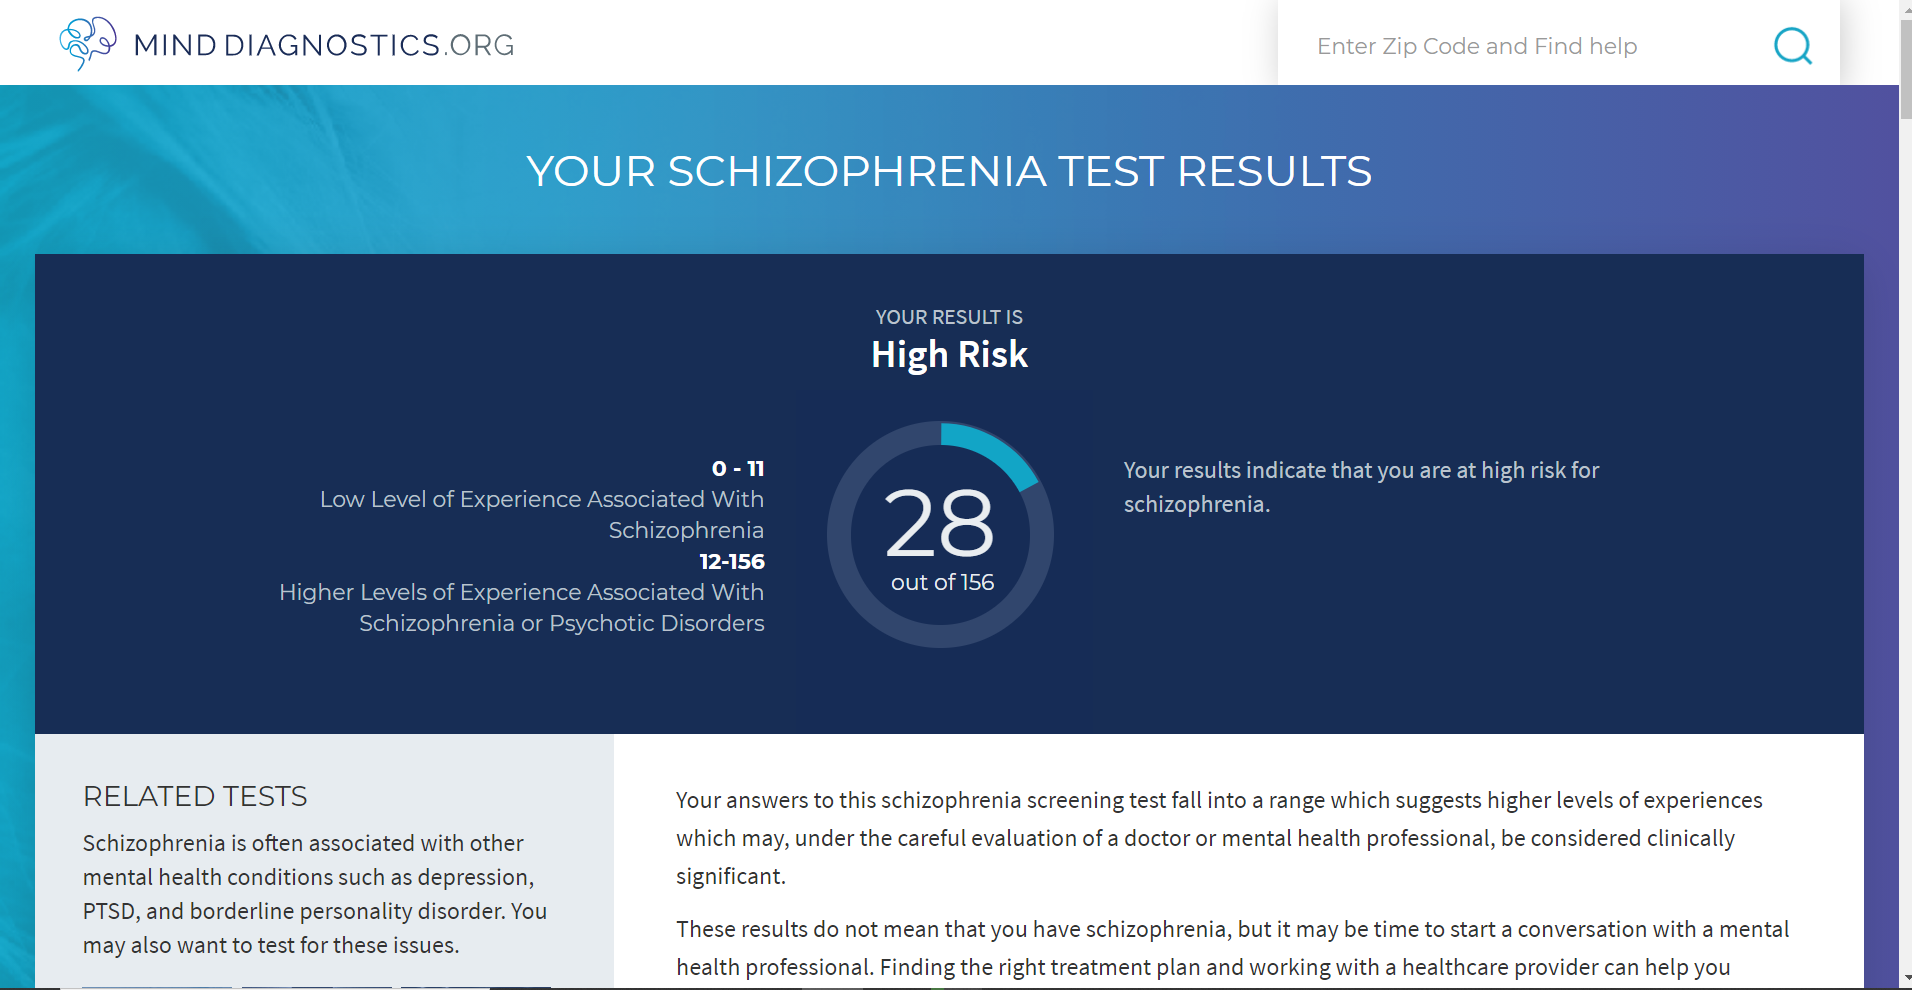
Task: Click the score number 28
Action: 939,523
